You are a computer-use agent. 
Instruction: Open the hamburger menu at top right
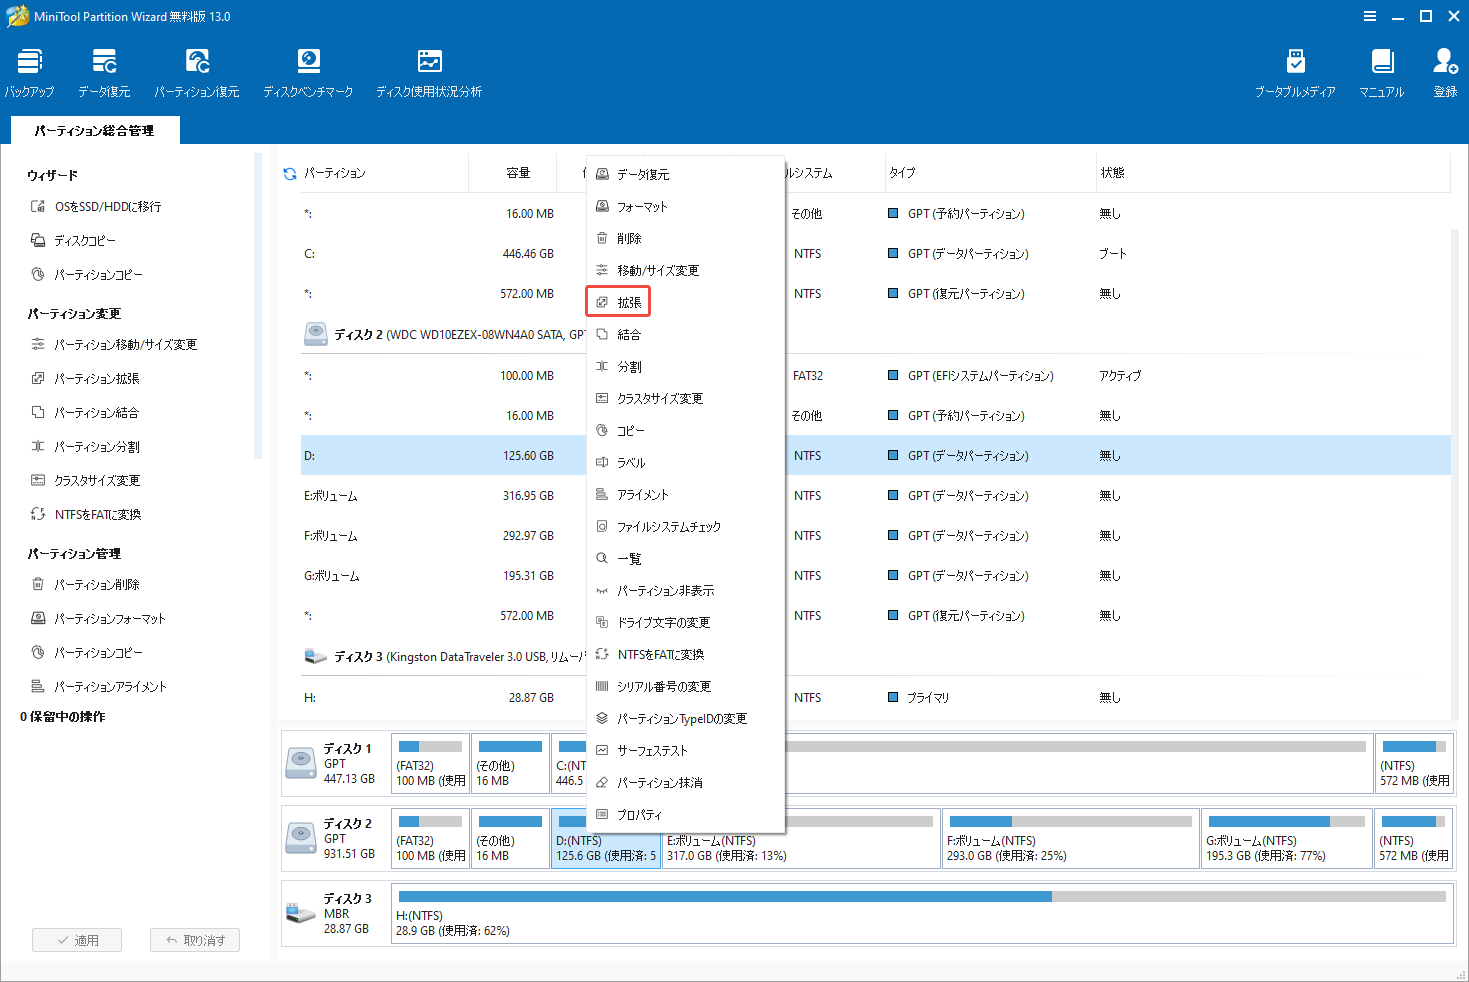coord(1369,16)
